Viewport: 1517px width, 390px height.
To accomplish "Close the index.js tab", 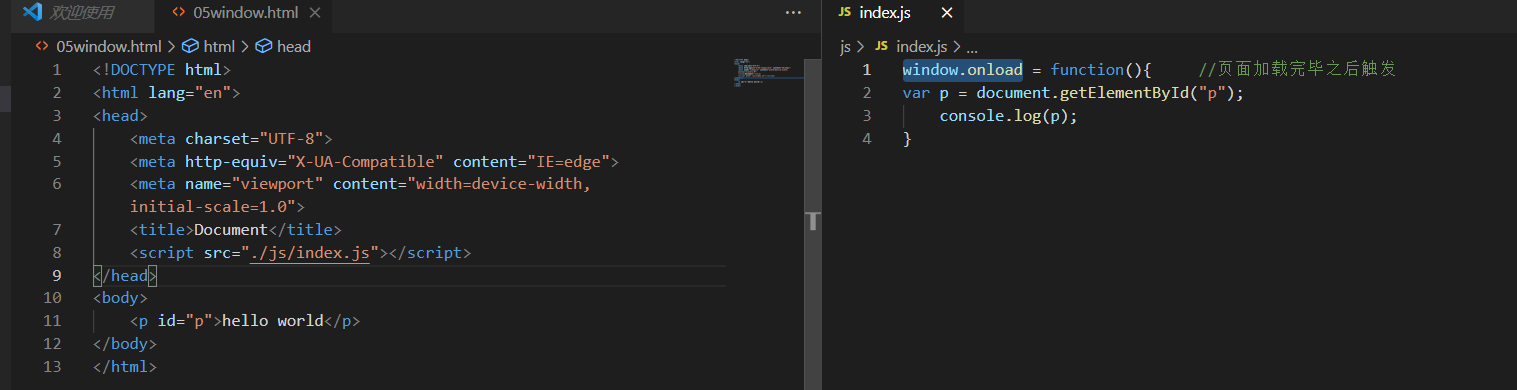I will pos(947,13).
